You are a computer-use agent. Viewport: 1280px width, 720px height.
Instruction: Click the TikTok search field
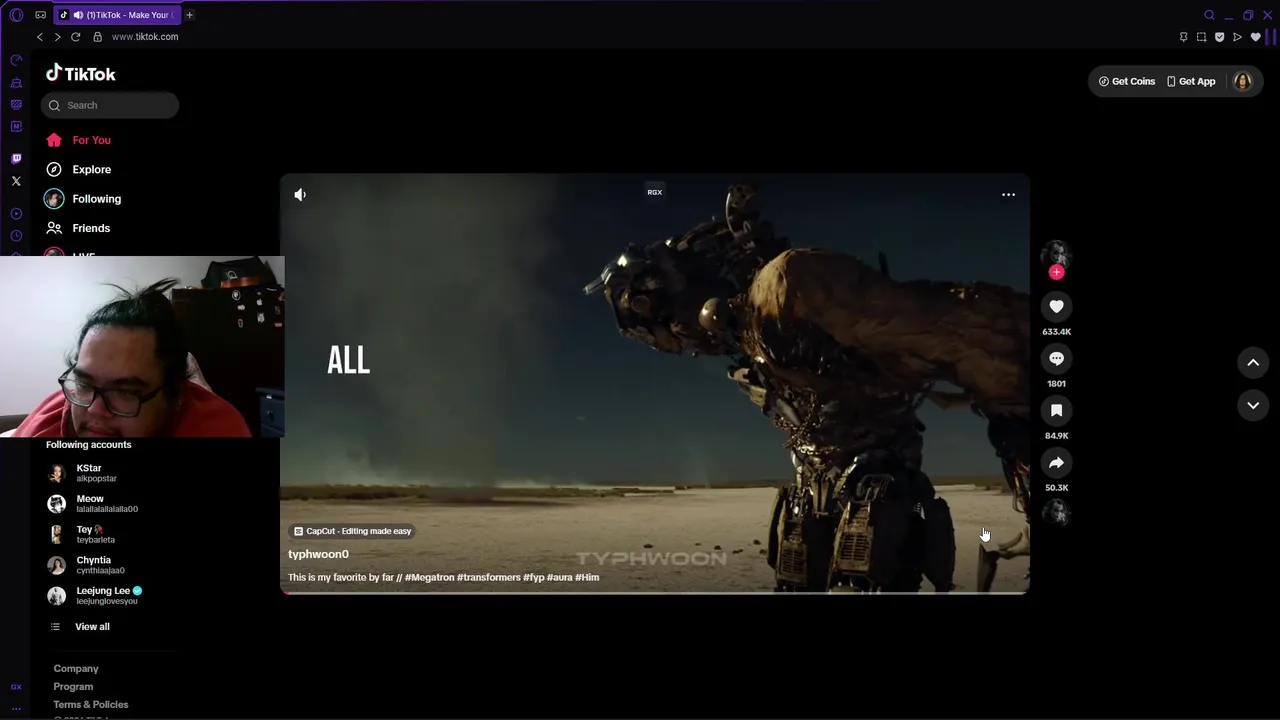[110, 105]
